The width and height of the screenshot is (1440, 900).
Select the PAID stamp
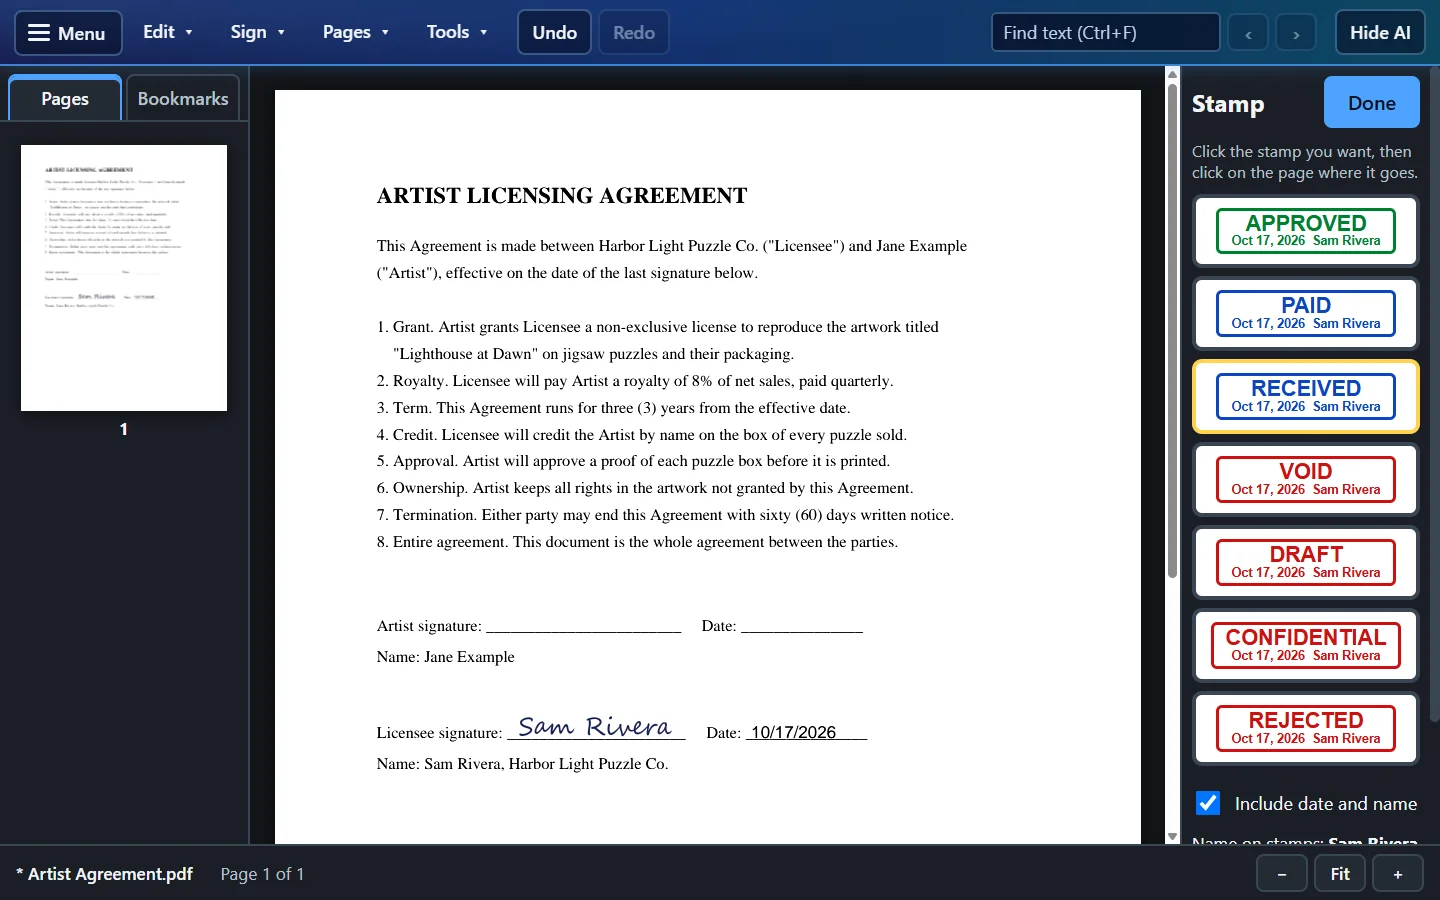(x=1305, y=314)
